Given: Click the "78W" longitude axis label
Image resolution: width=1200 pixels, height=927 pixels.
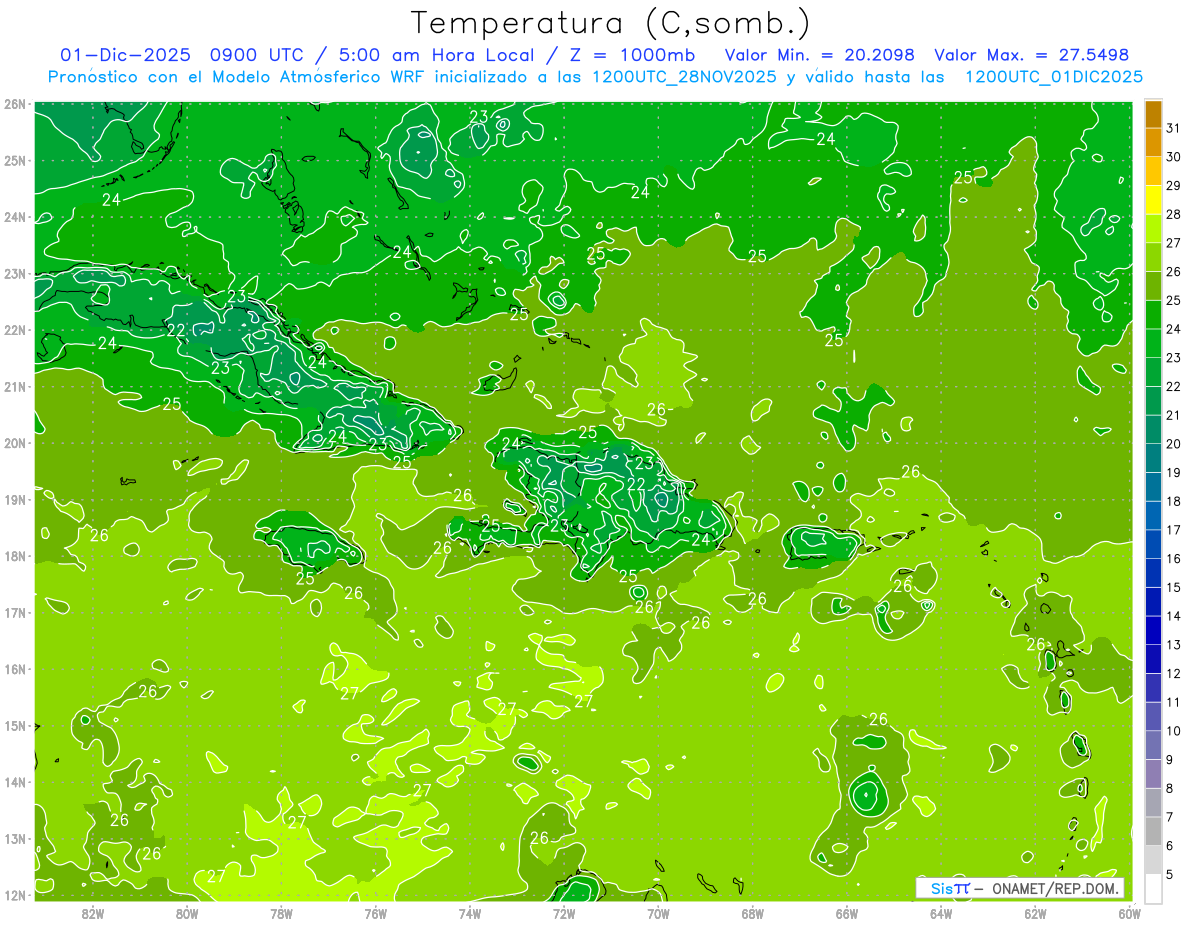Looking at the screenshot, I should click(x=281, y=913).
